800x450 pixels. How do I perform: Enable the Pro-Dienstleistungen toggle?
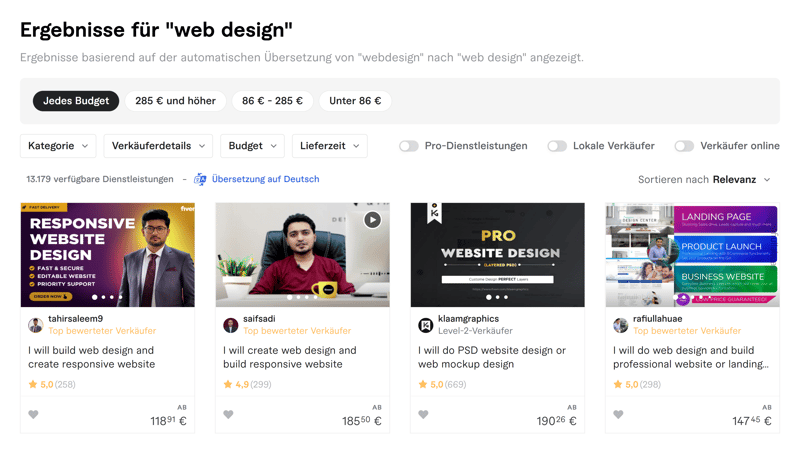[408, 146]
